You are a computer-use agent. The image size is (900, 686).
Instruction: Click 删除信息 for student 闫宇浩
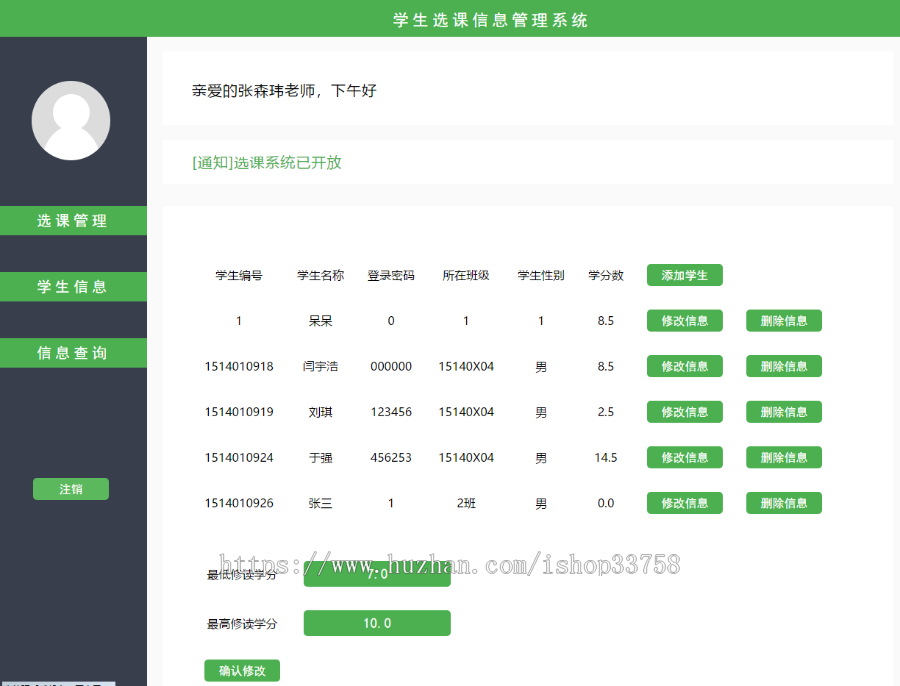coord(783,366)
